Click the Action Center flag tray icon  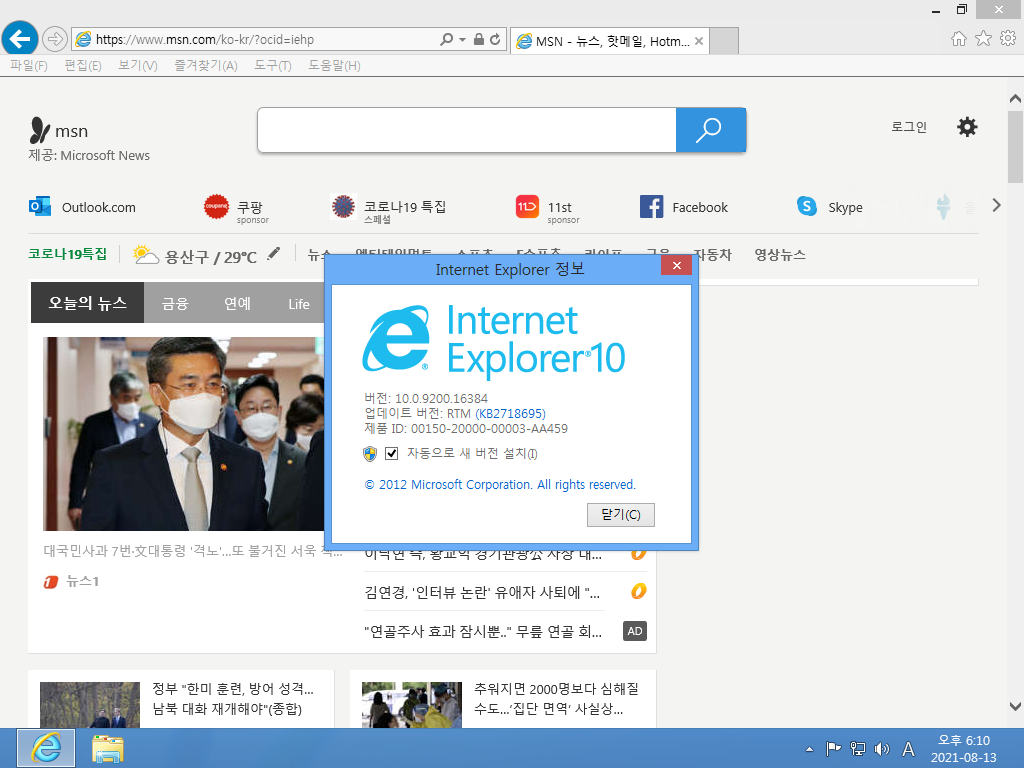(833, 749)
